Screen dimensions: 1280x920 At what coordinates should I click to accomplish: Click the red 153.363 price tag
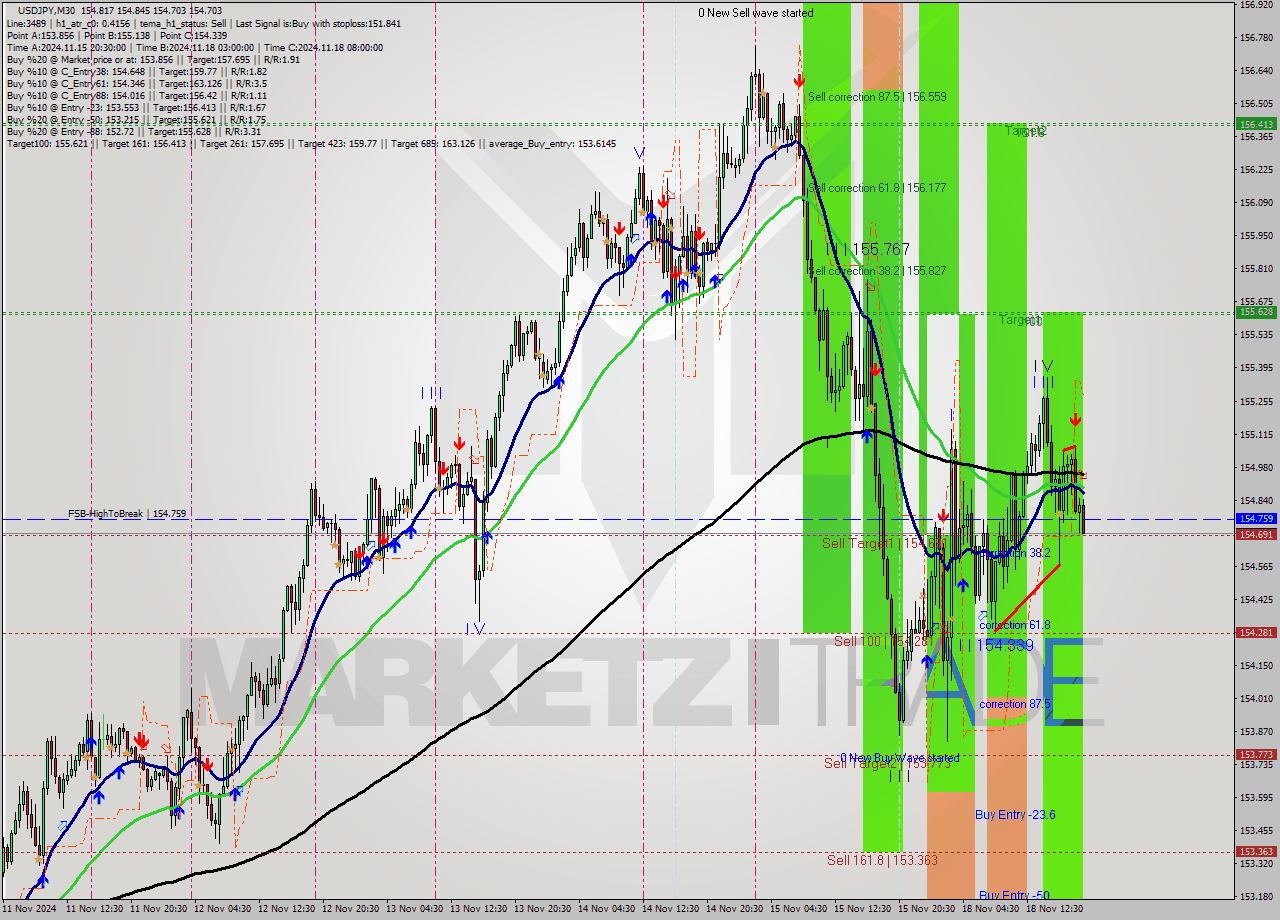click(1256, 852)
